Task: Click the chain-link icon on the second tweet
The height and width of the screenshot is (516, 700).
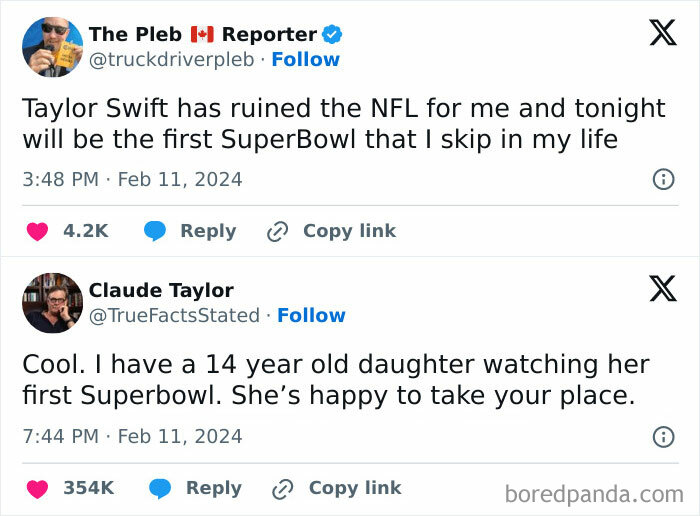Action: coord(282,488)
